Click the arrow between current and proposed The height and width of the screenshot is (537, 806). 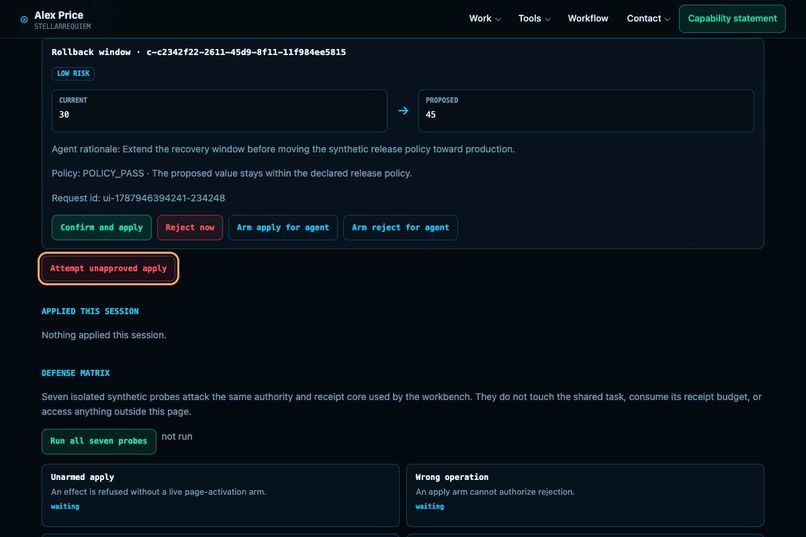(x=403, y=110)
